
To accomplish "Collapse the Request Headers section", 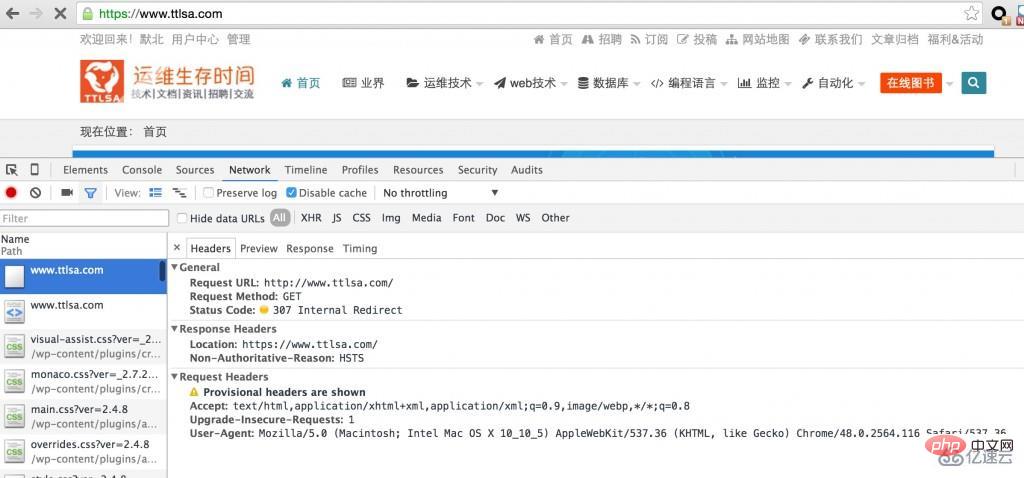I will click(x=174, y=377).
